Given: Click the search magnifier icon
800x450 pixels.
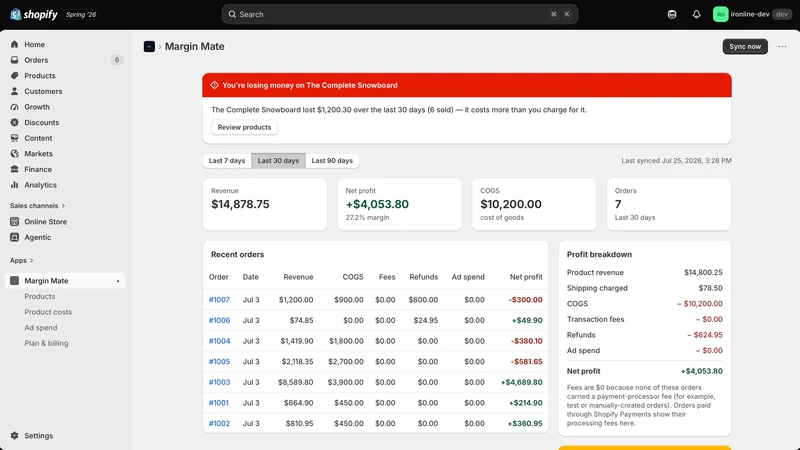Looking at the screenshot, I should click(232, 14).
